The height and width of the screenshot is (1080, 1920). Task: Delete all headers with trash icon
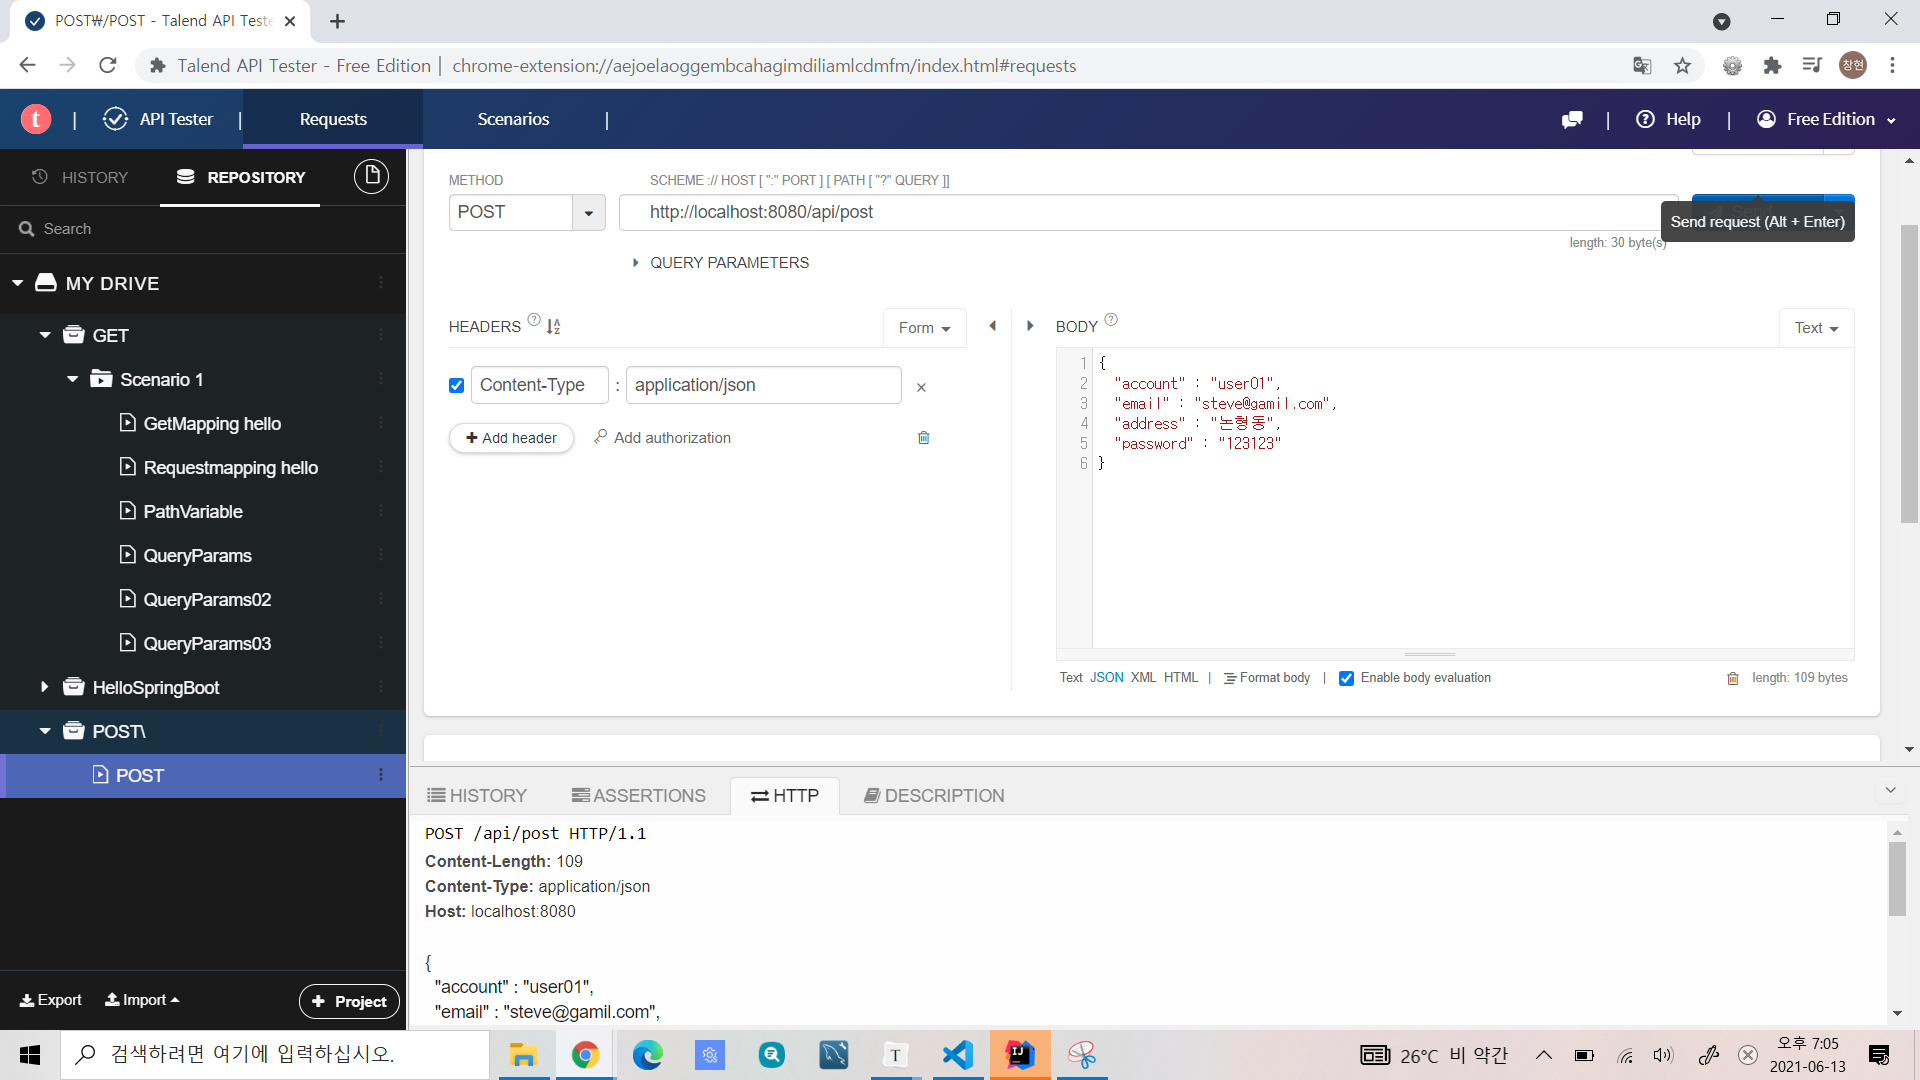coord(923,438)
